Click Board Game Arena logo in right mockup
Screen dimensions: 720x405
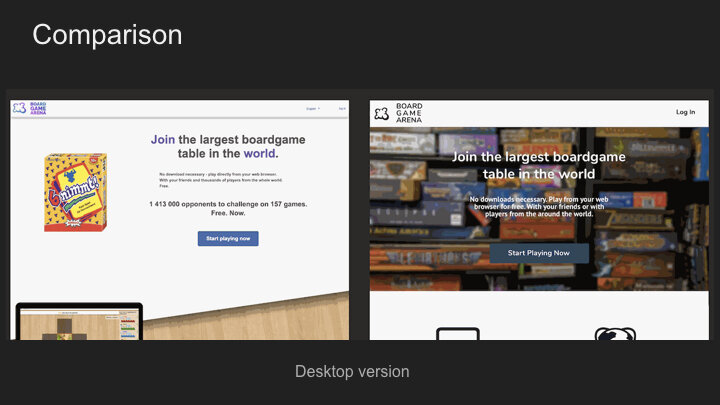[398, 113]
